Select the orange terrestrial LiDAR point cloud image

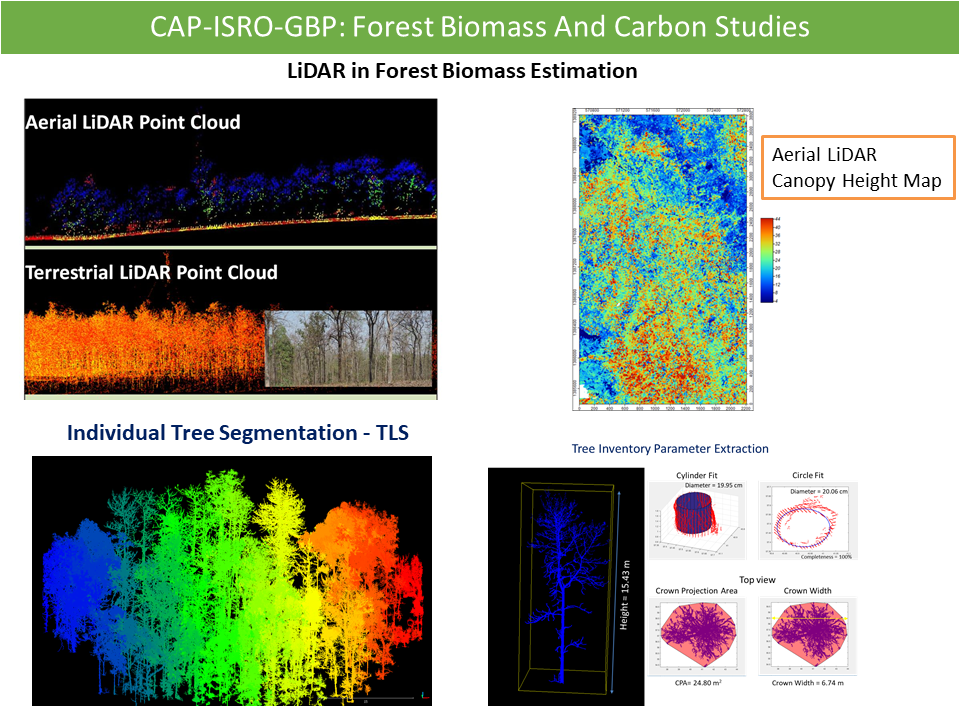click(144, 348)
